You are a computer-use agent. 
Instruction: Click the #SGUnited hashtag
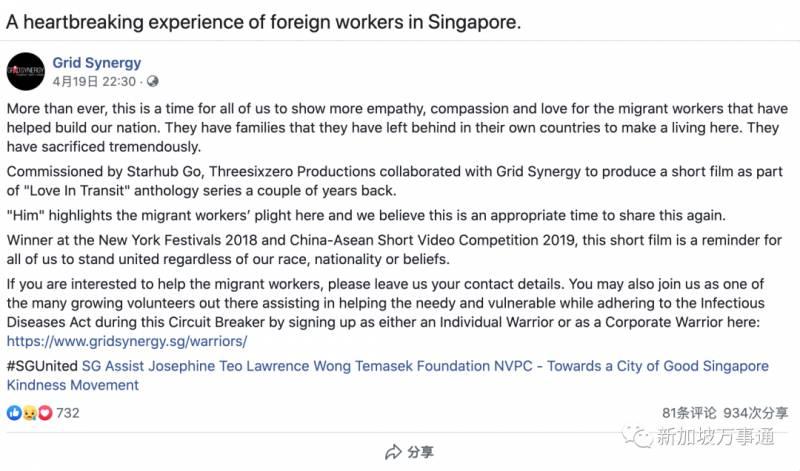[41, 366]
